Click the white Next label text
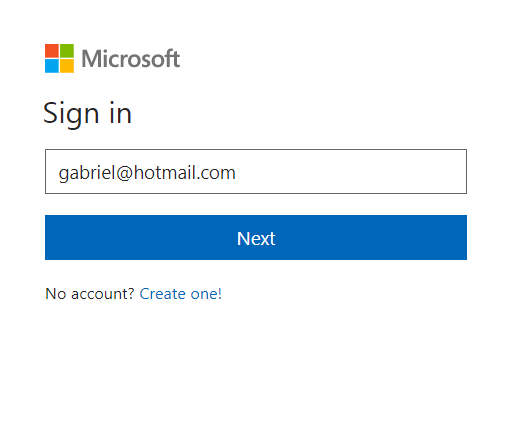 click(x=256, y=238)
